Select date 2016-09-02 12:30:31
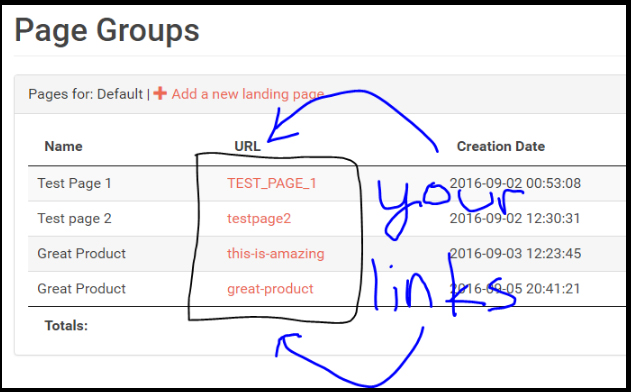Image resolution: width=631 pixels, height=392 pixels. [x=515, y=219]
